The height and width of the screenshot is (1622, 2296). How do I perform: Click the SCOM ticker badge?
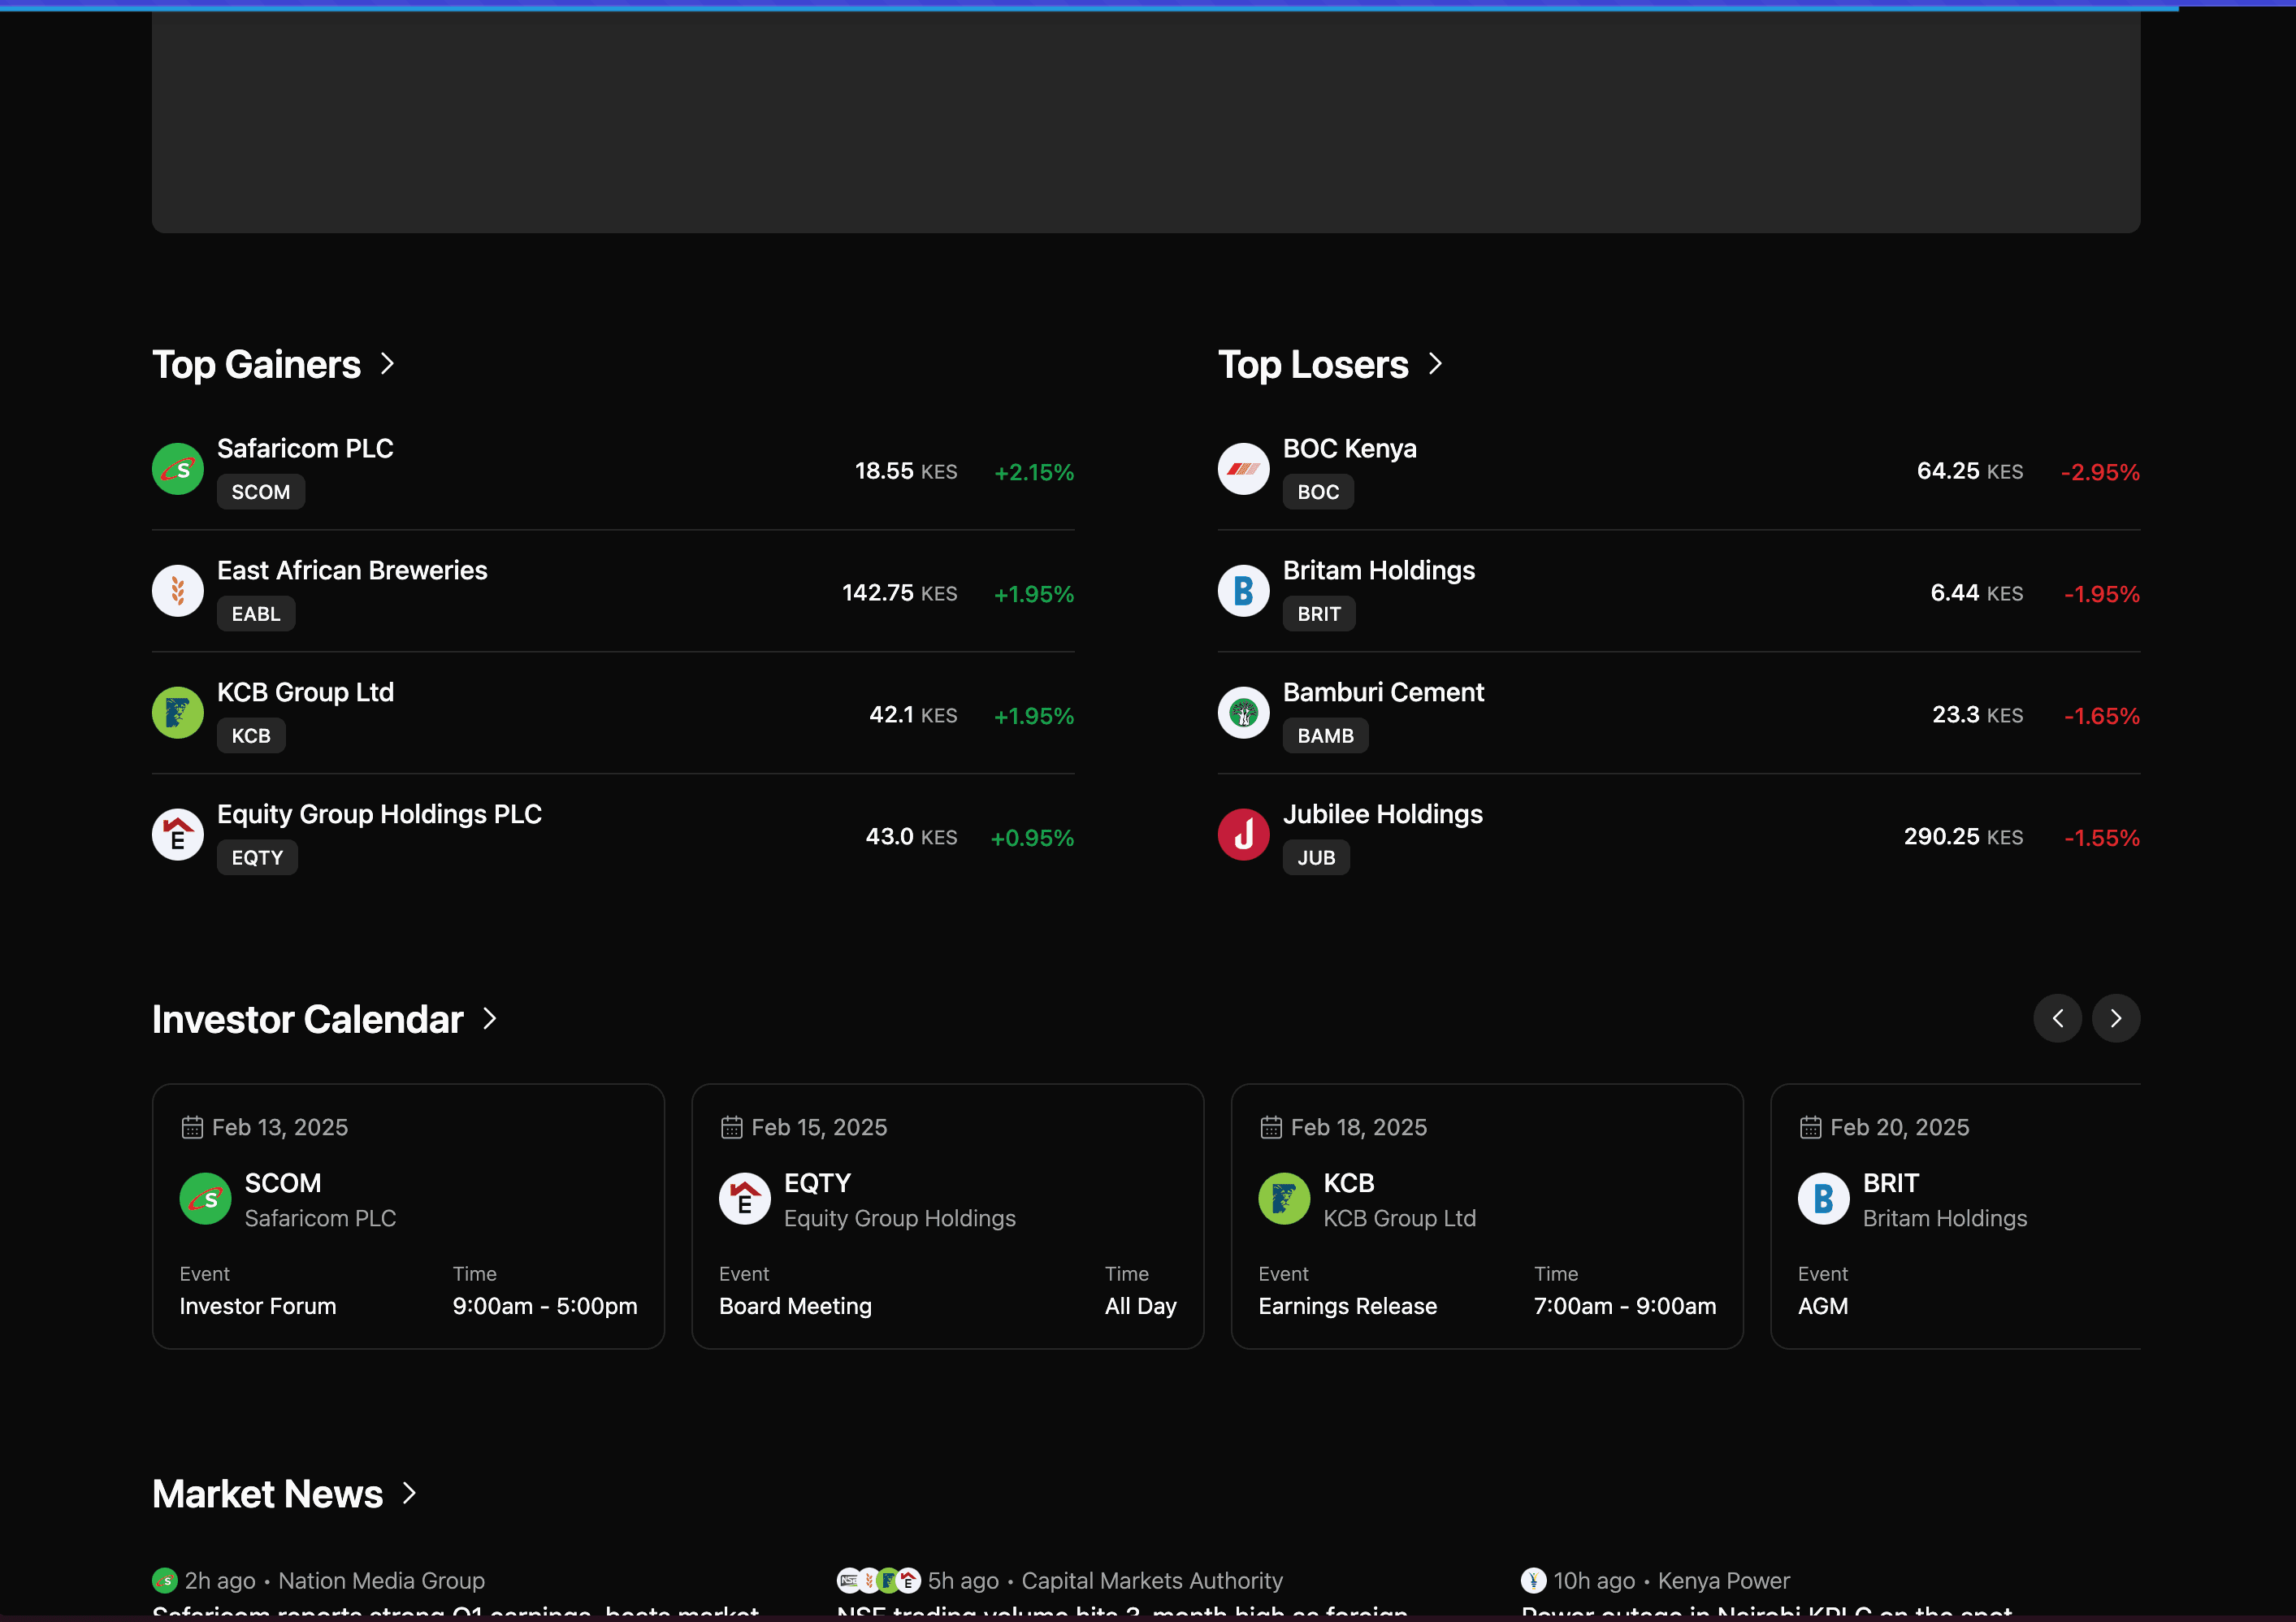pyautogui.click(x=260, y=492)
